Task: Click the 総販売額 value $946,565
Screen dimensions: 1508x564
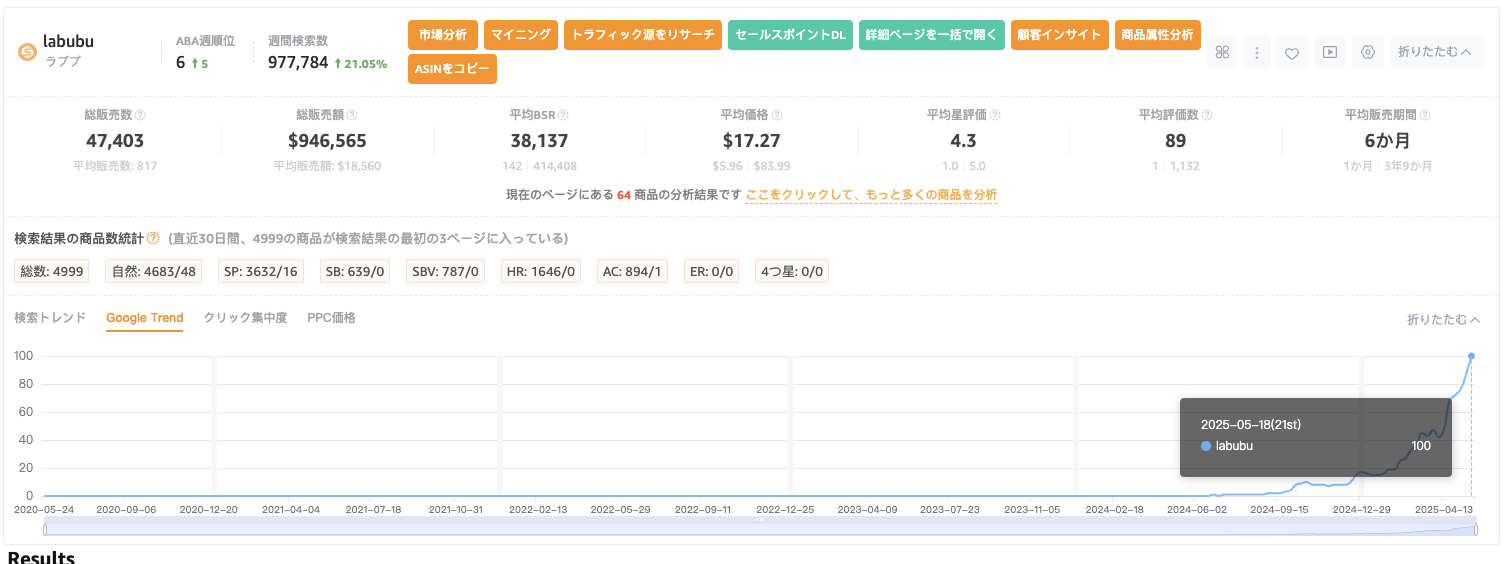Action: click(x=327, y=141)
